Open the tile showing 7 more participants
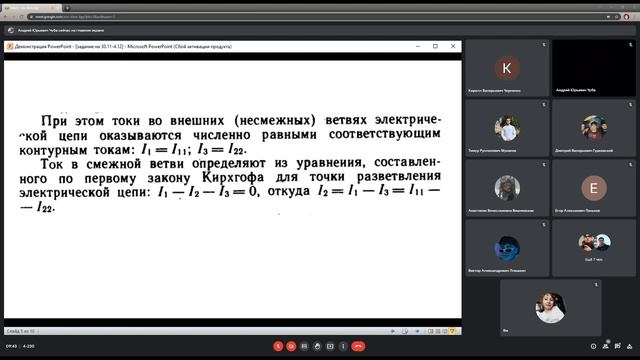The image size is (640, 360). [594, 248]
